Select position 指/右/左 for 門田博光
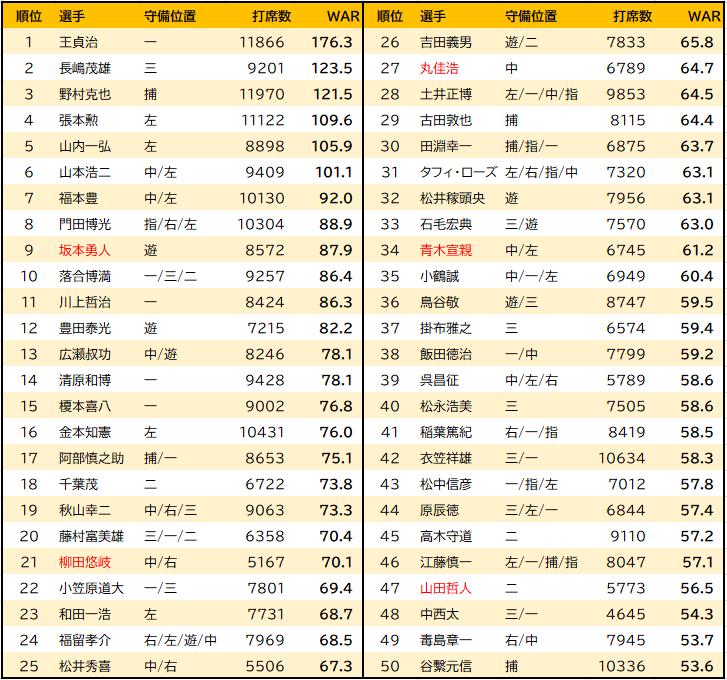Viewport: 727px width, 680px height. click(x=170, y=224)
